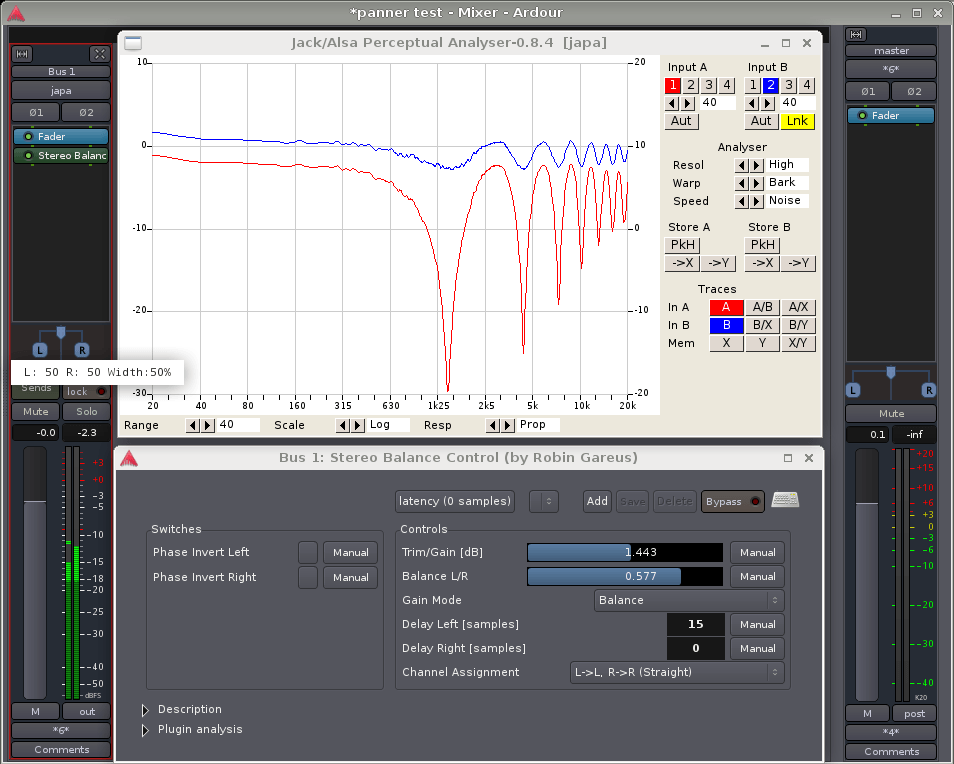Decrease Input B gain with left arrow
954x764 pixels.
[752, 103]
